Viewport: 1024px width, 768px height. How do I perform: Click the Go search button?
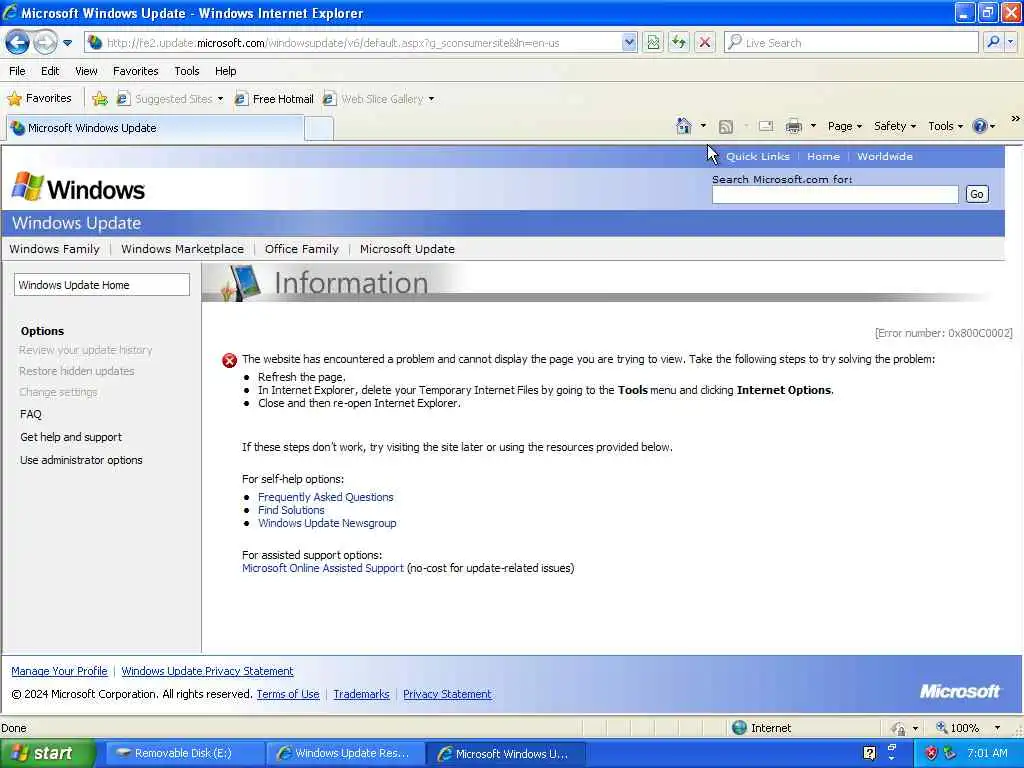coord(977,194)
